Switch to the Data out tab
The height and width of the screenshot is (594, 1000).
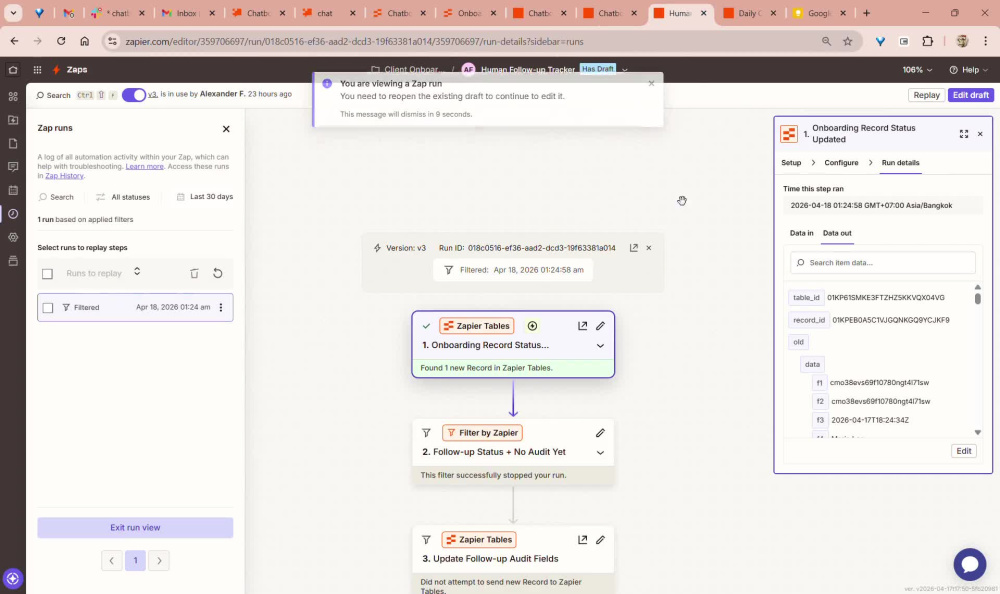tap(837, 233)
